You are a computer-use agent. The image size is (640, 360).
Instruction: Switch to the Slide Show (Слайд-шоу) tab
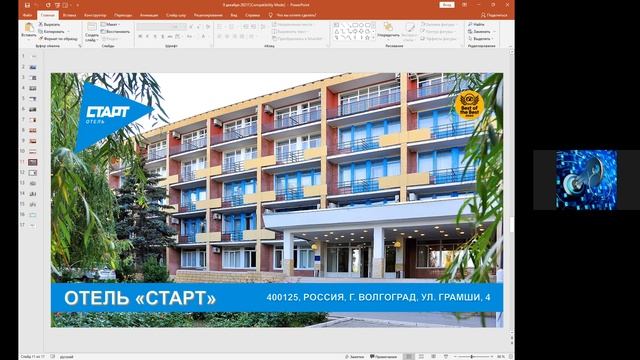coord(176,15)
